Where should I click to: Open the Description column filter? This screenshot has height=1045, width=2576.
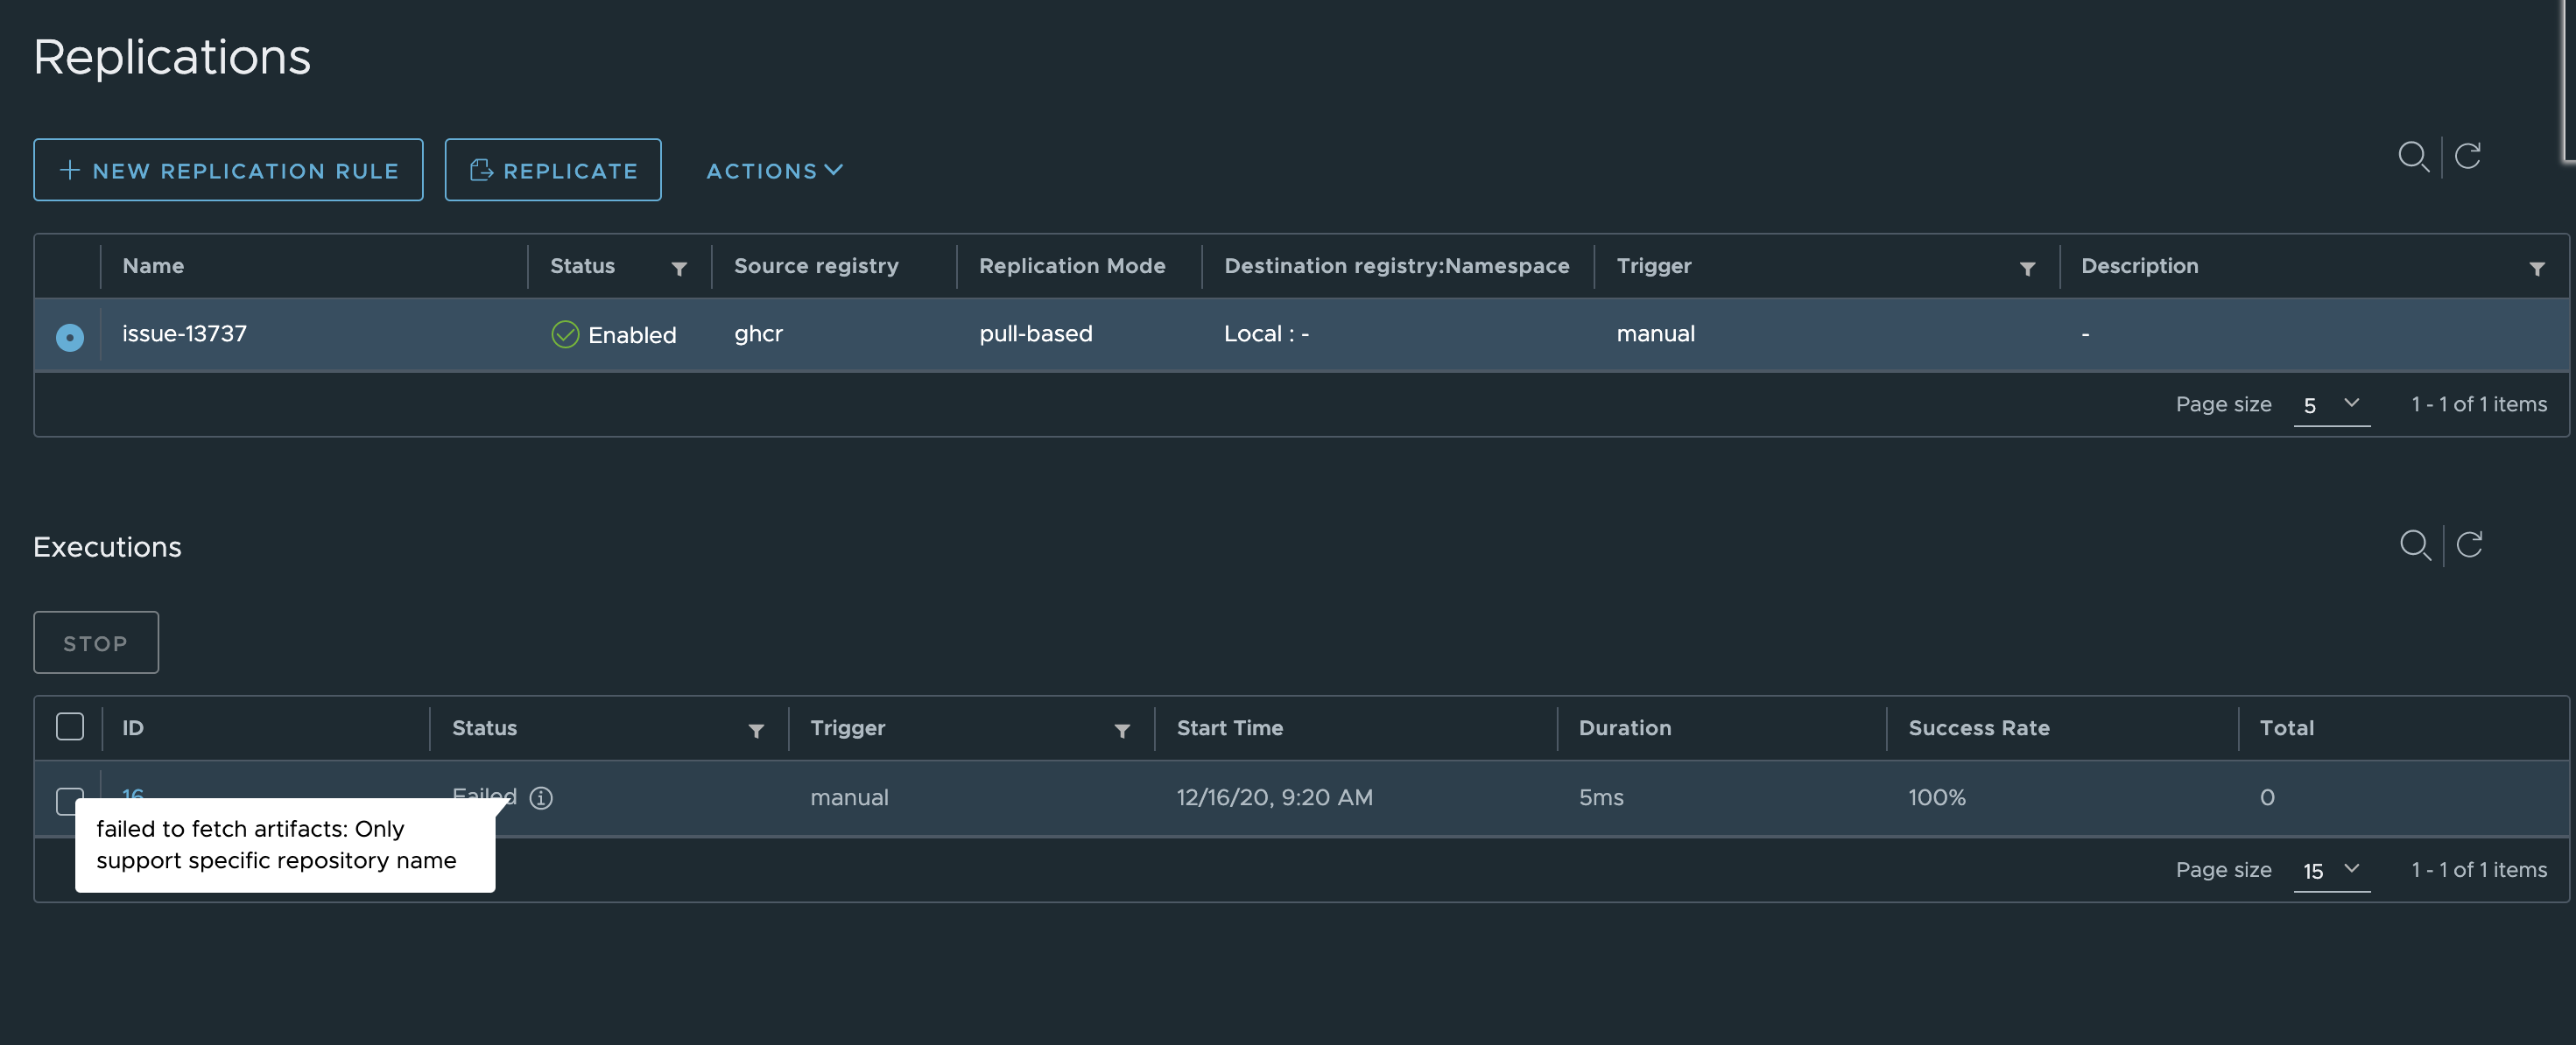click(2538, 268)
